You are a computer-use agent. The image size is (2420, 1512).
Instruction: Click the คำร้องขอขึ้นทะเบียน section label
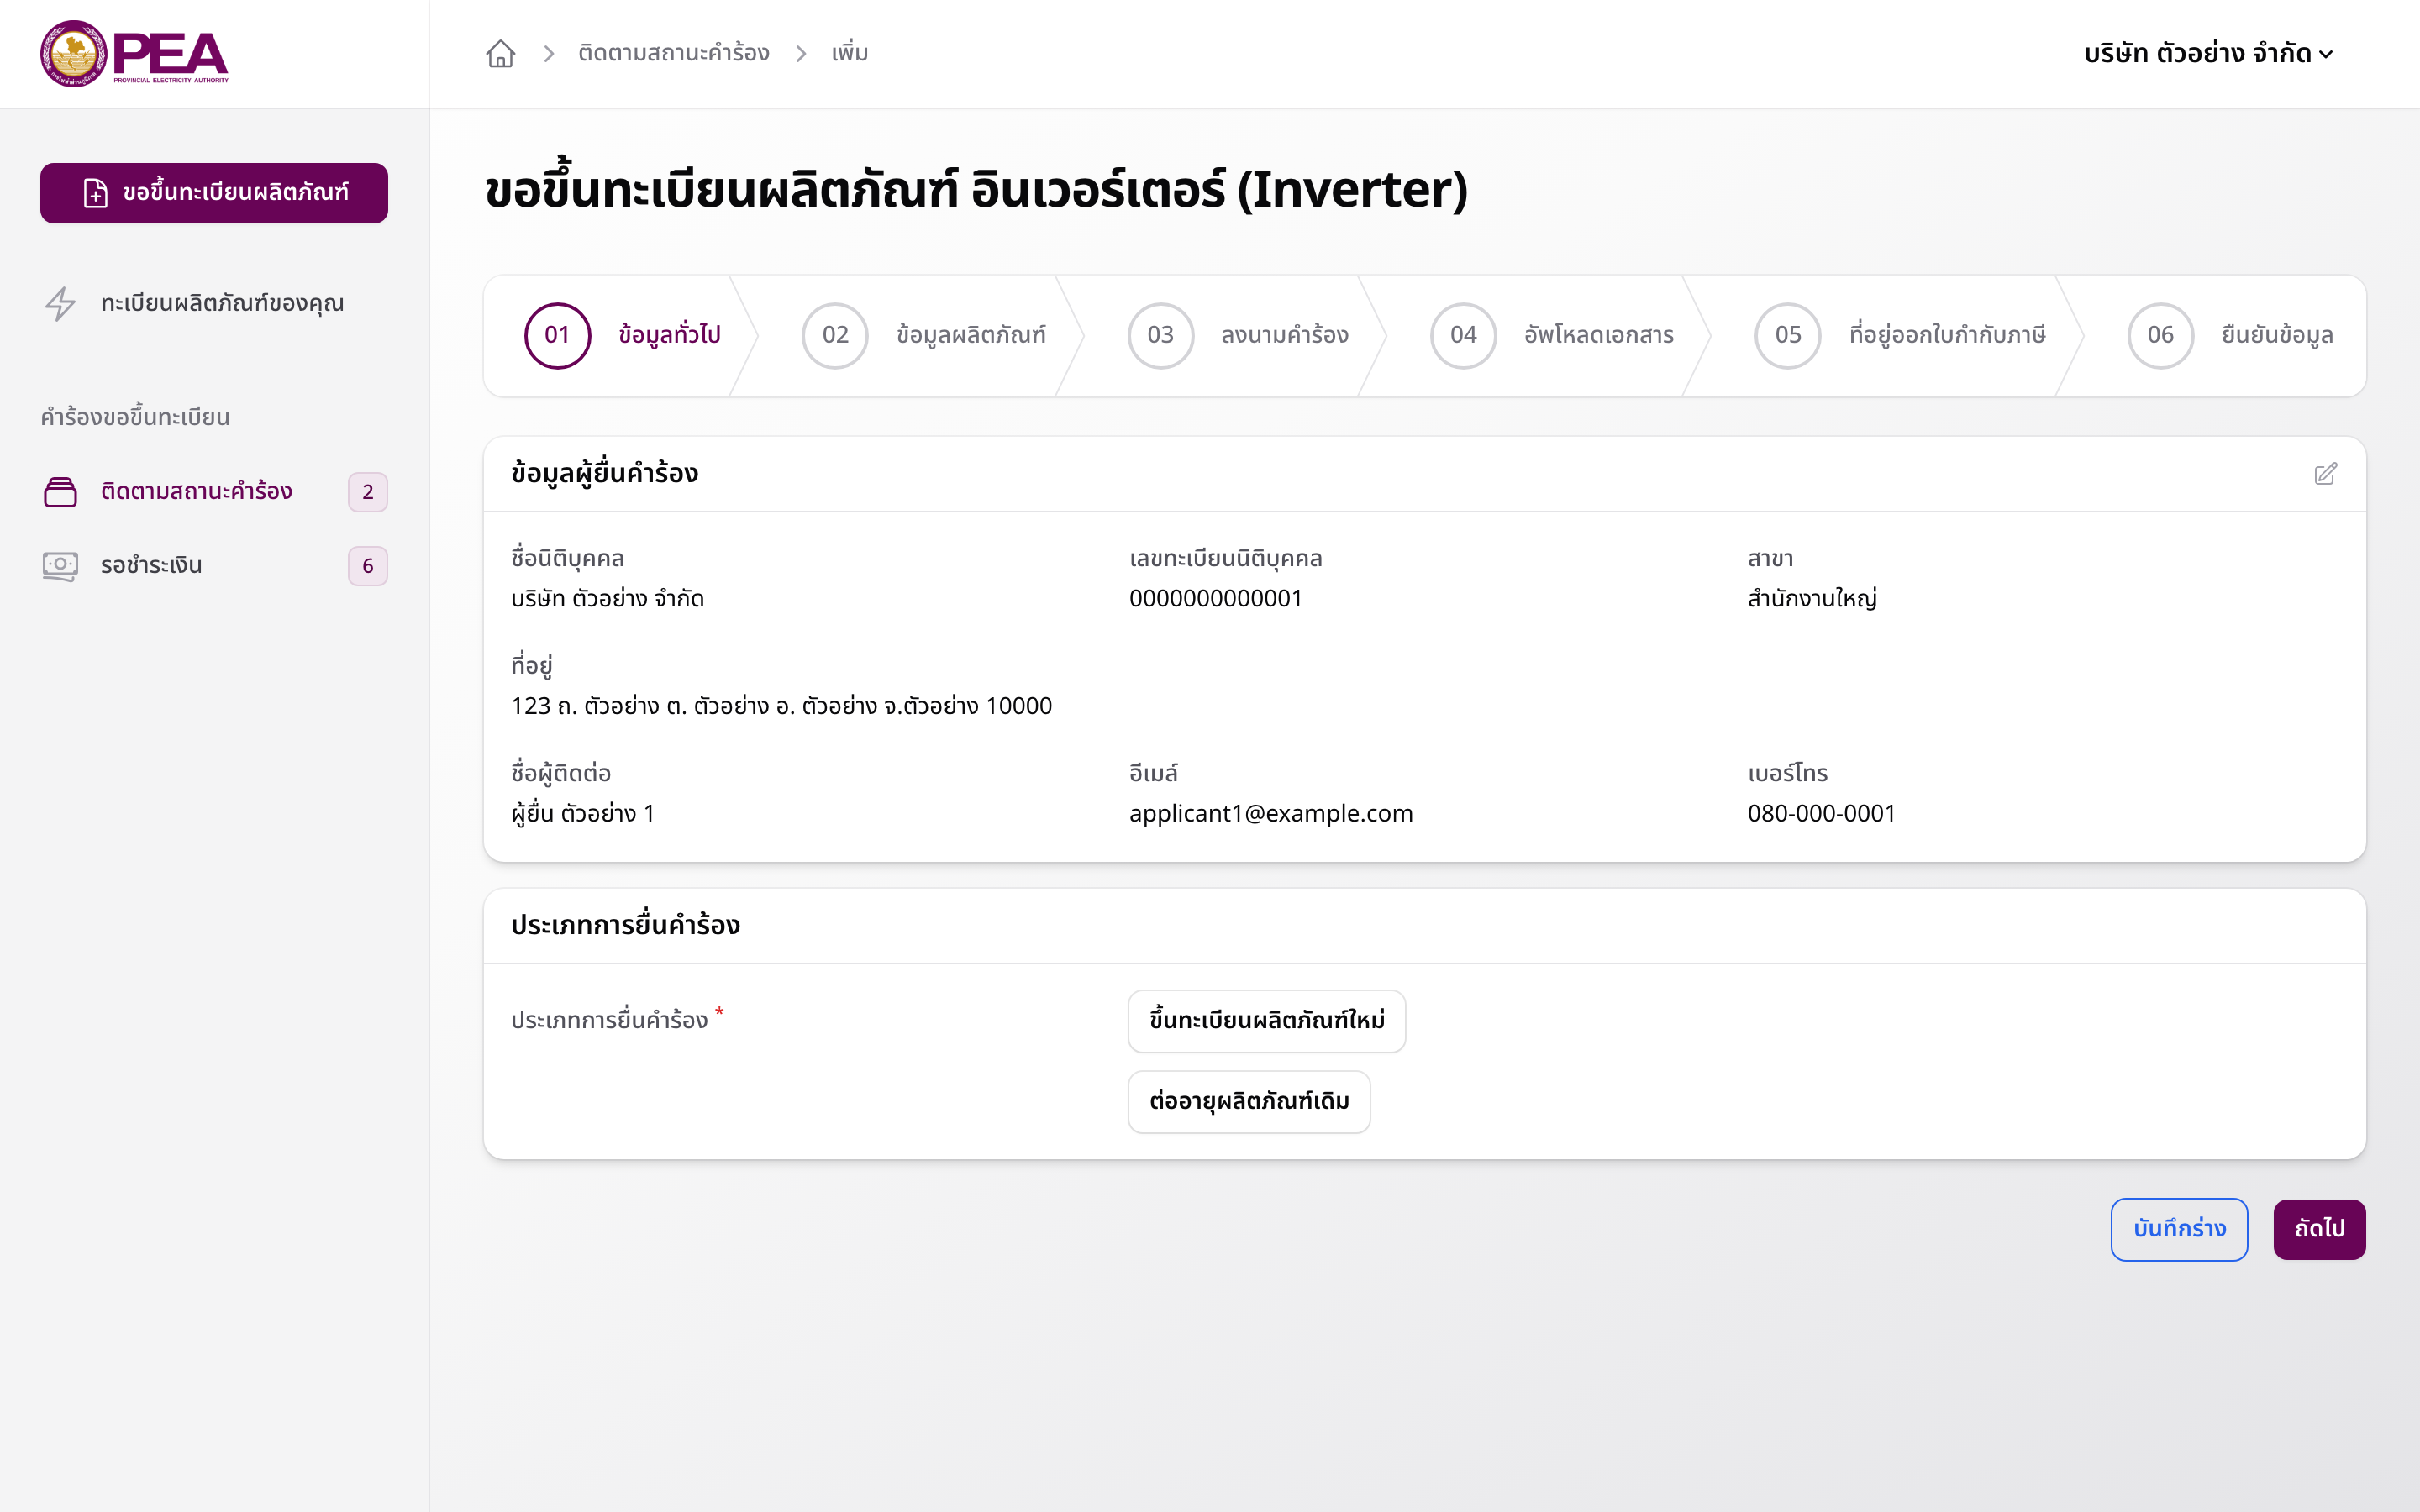click(x=135, y=417)
